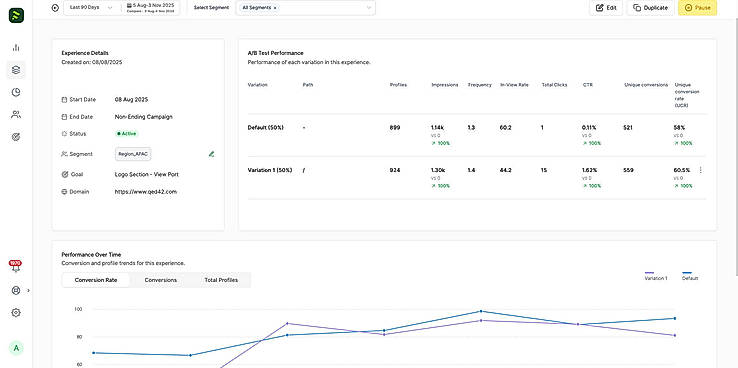The width and height of the screenshot is (738, 368).
Task: Click the 924 profiles value
Action: 395,170
